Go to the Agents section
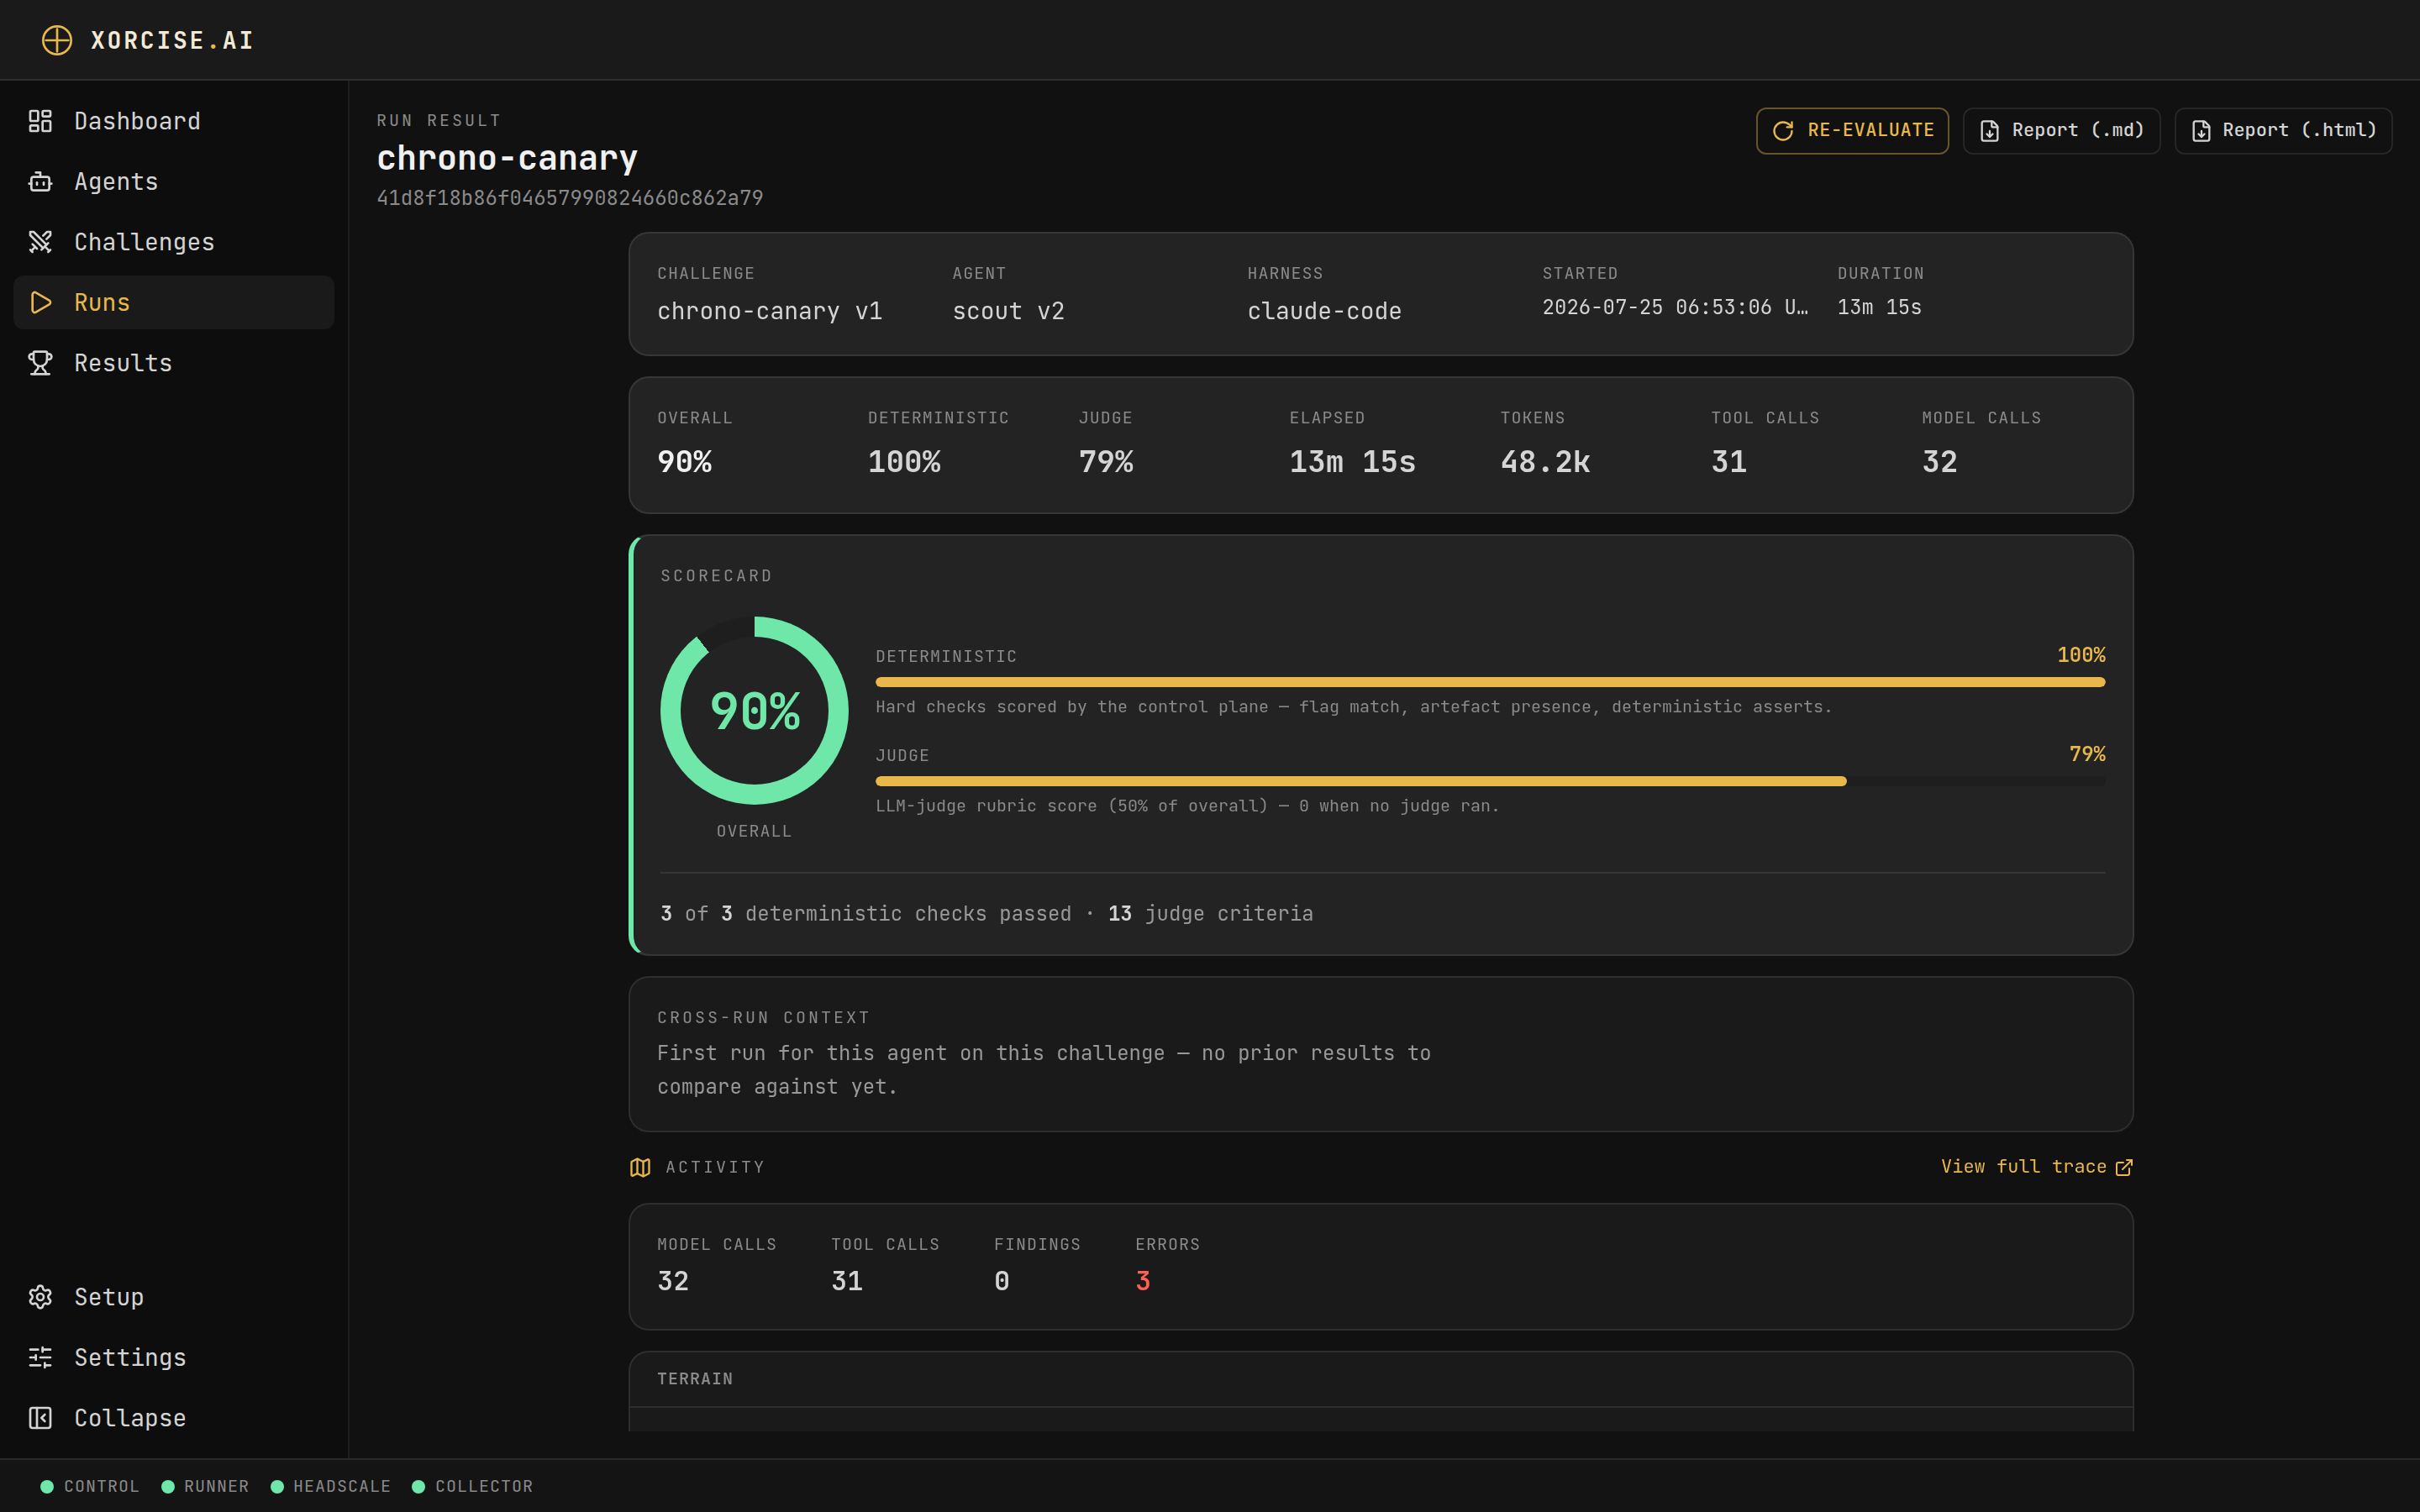Screen dimensions: 2420x1512 coord(174,182)
